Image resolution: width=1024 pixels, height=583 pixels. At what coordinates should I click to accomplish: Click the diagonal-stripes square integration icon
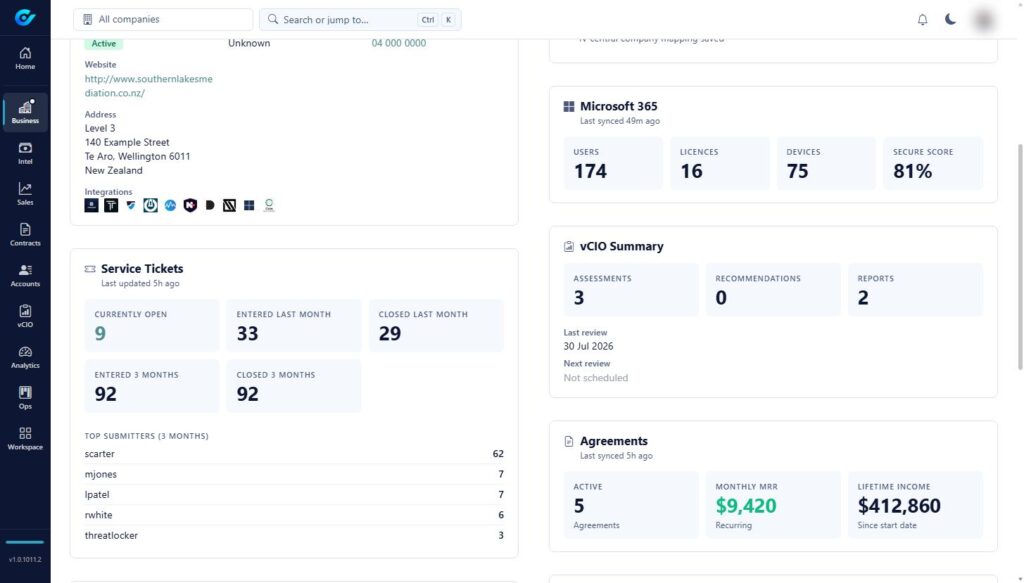pyautogui.click(x=229, y=205)
